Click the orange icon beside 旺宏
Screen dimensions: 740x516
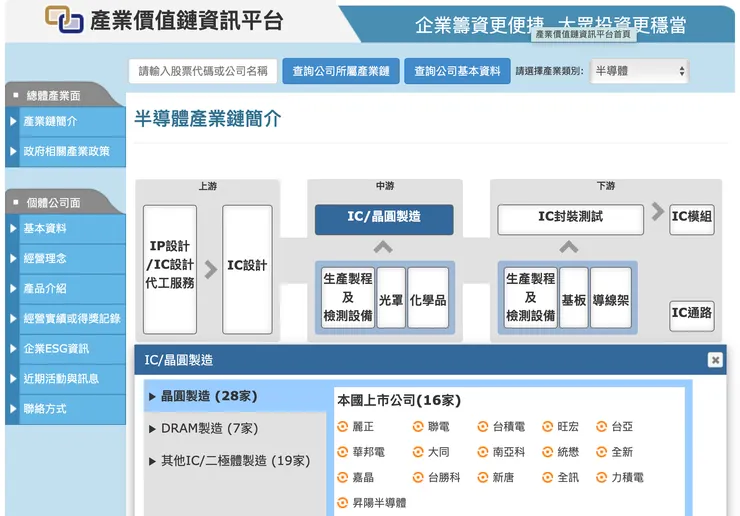click(x=547, y=427)
